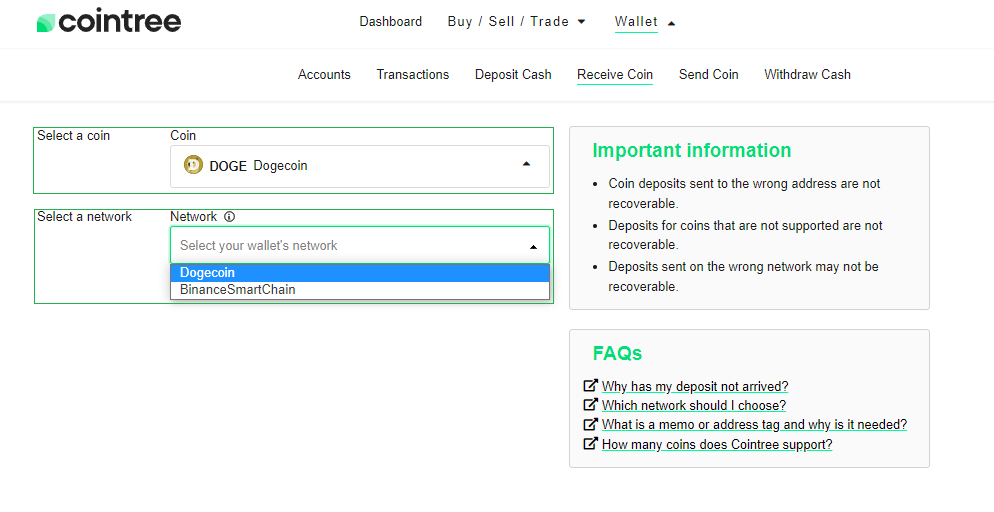Click external link icon beside deposit not arrived
The image size is (994, 512).
(590, 385)
